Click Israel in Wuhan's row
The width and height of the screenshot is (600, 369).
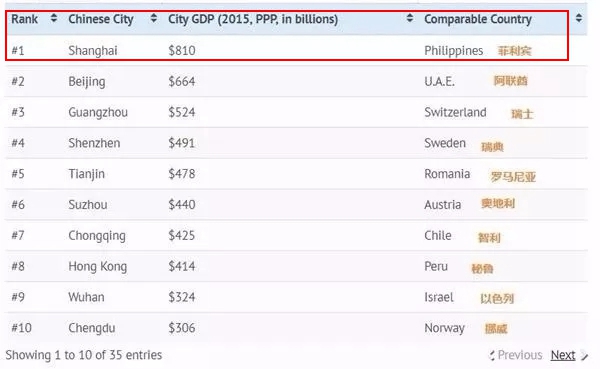439,297
